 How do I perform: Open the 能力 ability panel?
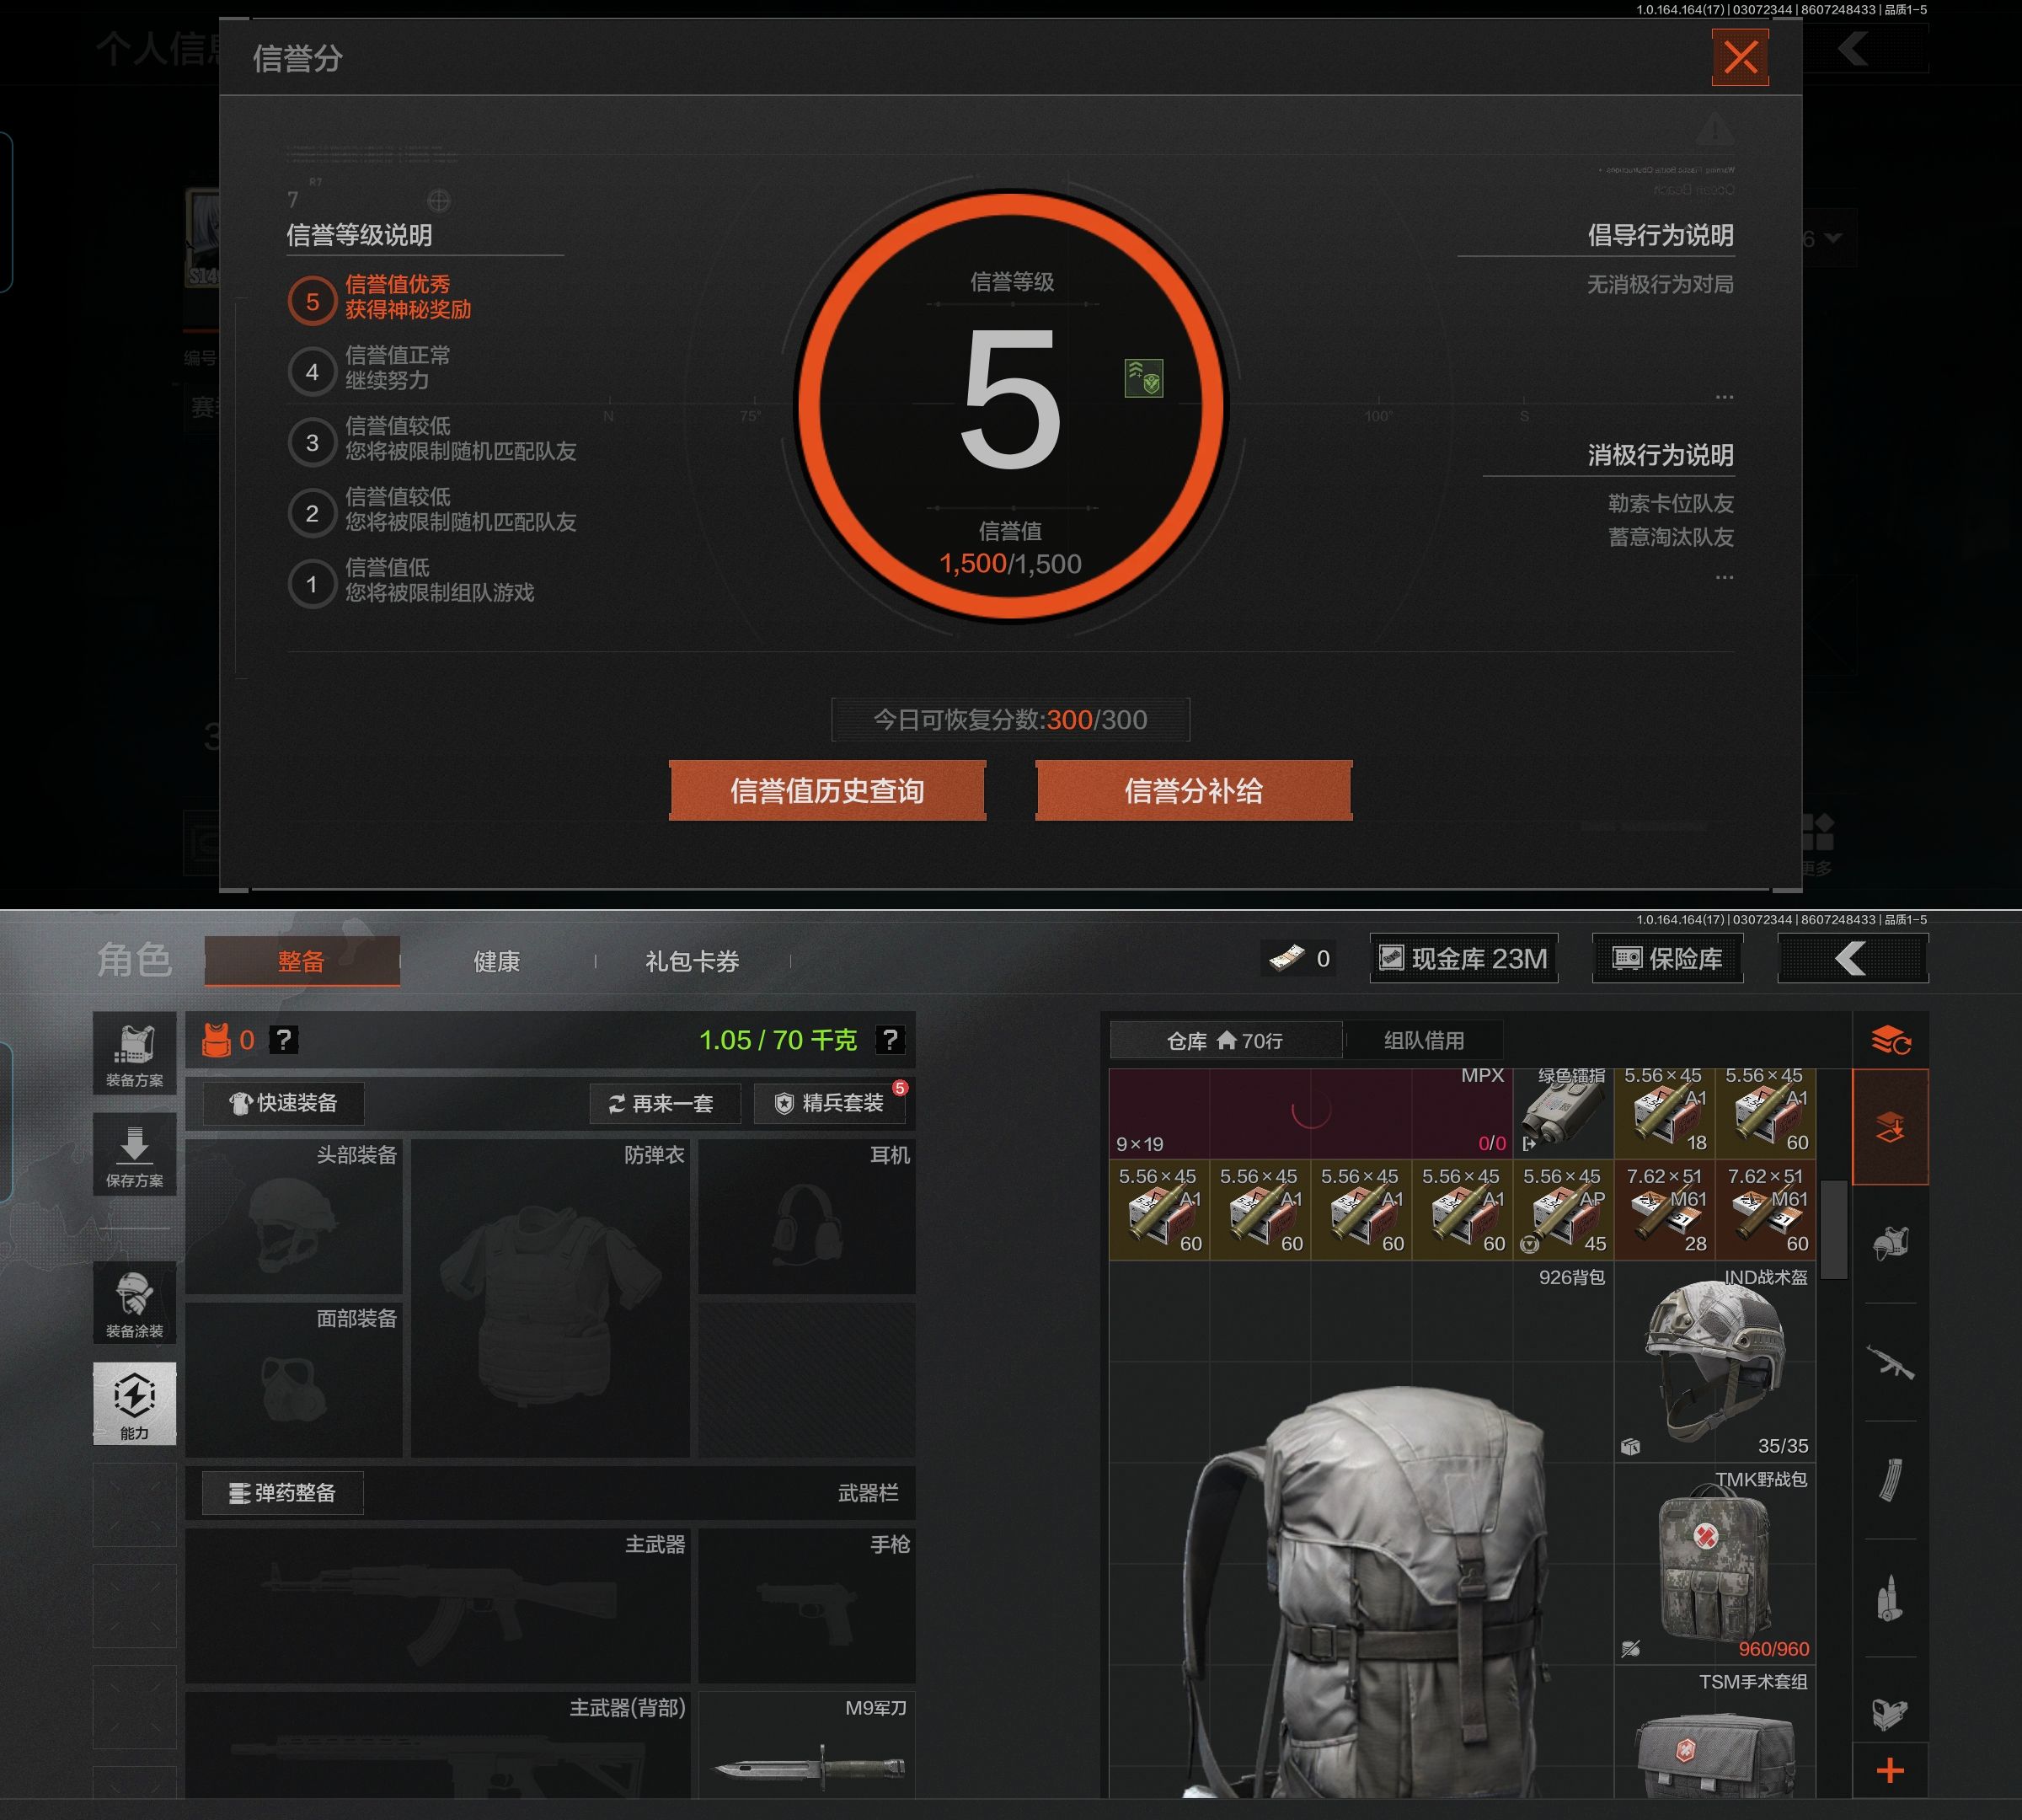point(134,1403)
